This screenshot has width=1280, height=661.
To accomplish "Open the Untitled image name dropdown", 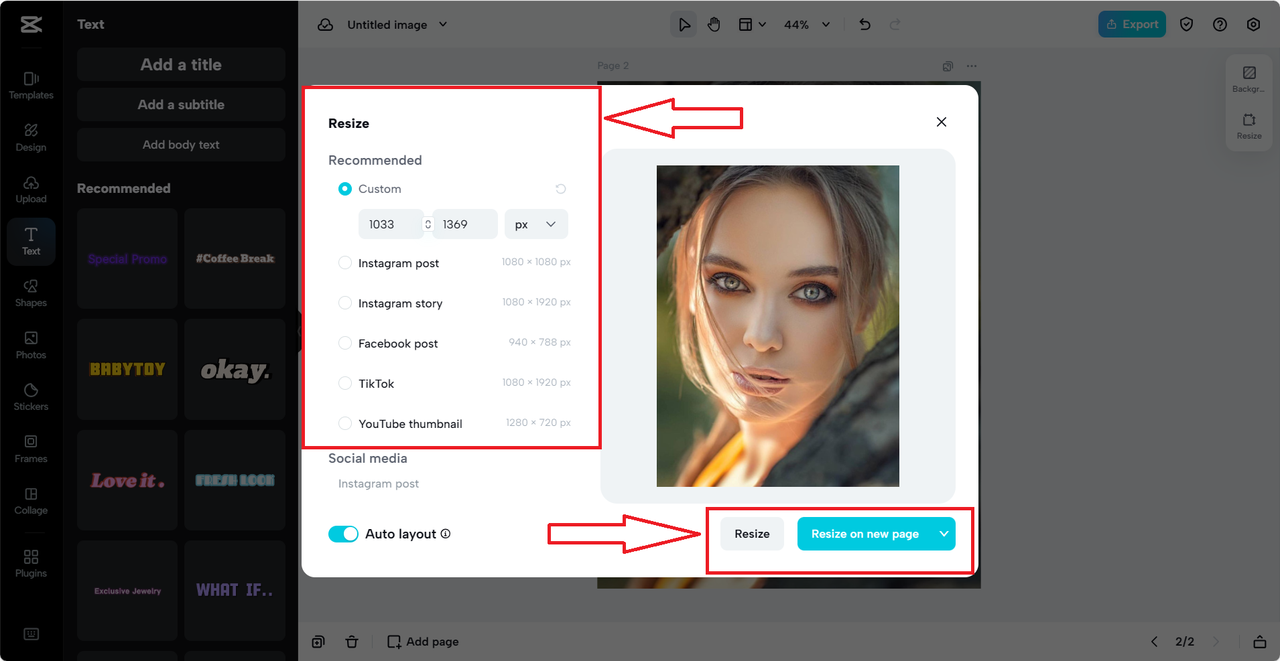I will coord(397,25).
